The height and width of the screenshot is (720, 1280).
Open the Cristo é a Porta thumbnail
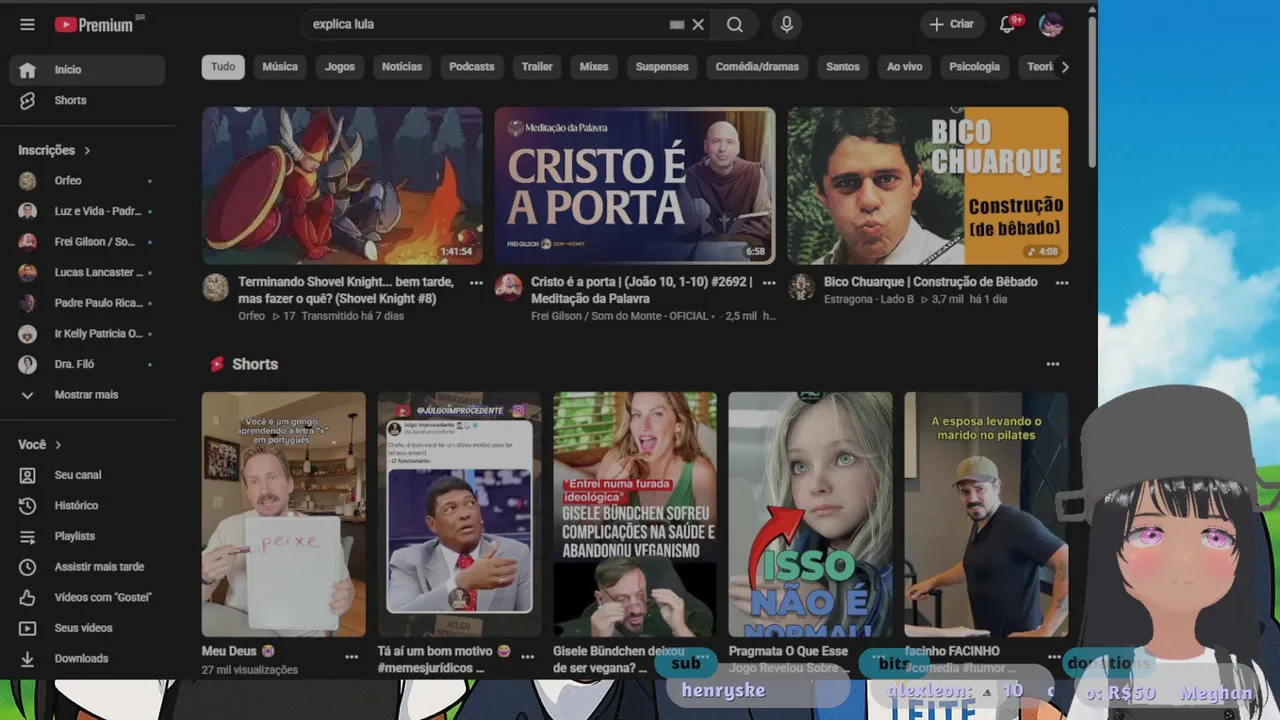(635, 186)
